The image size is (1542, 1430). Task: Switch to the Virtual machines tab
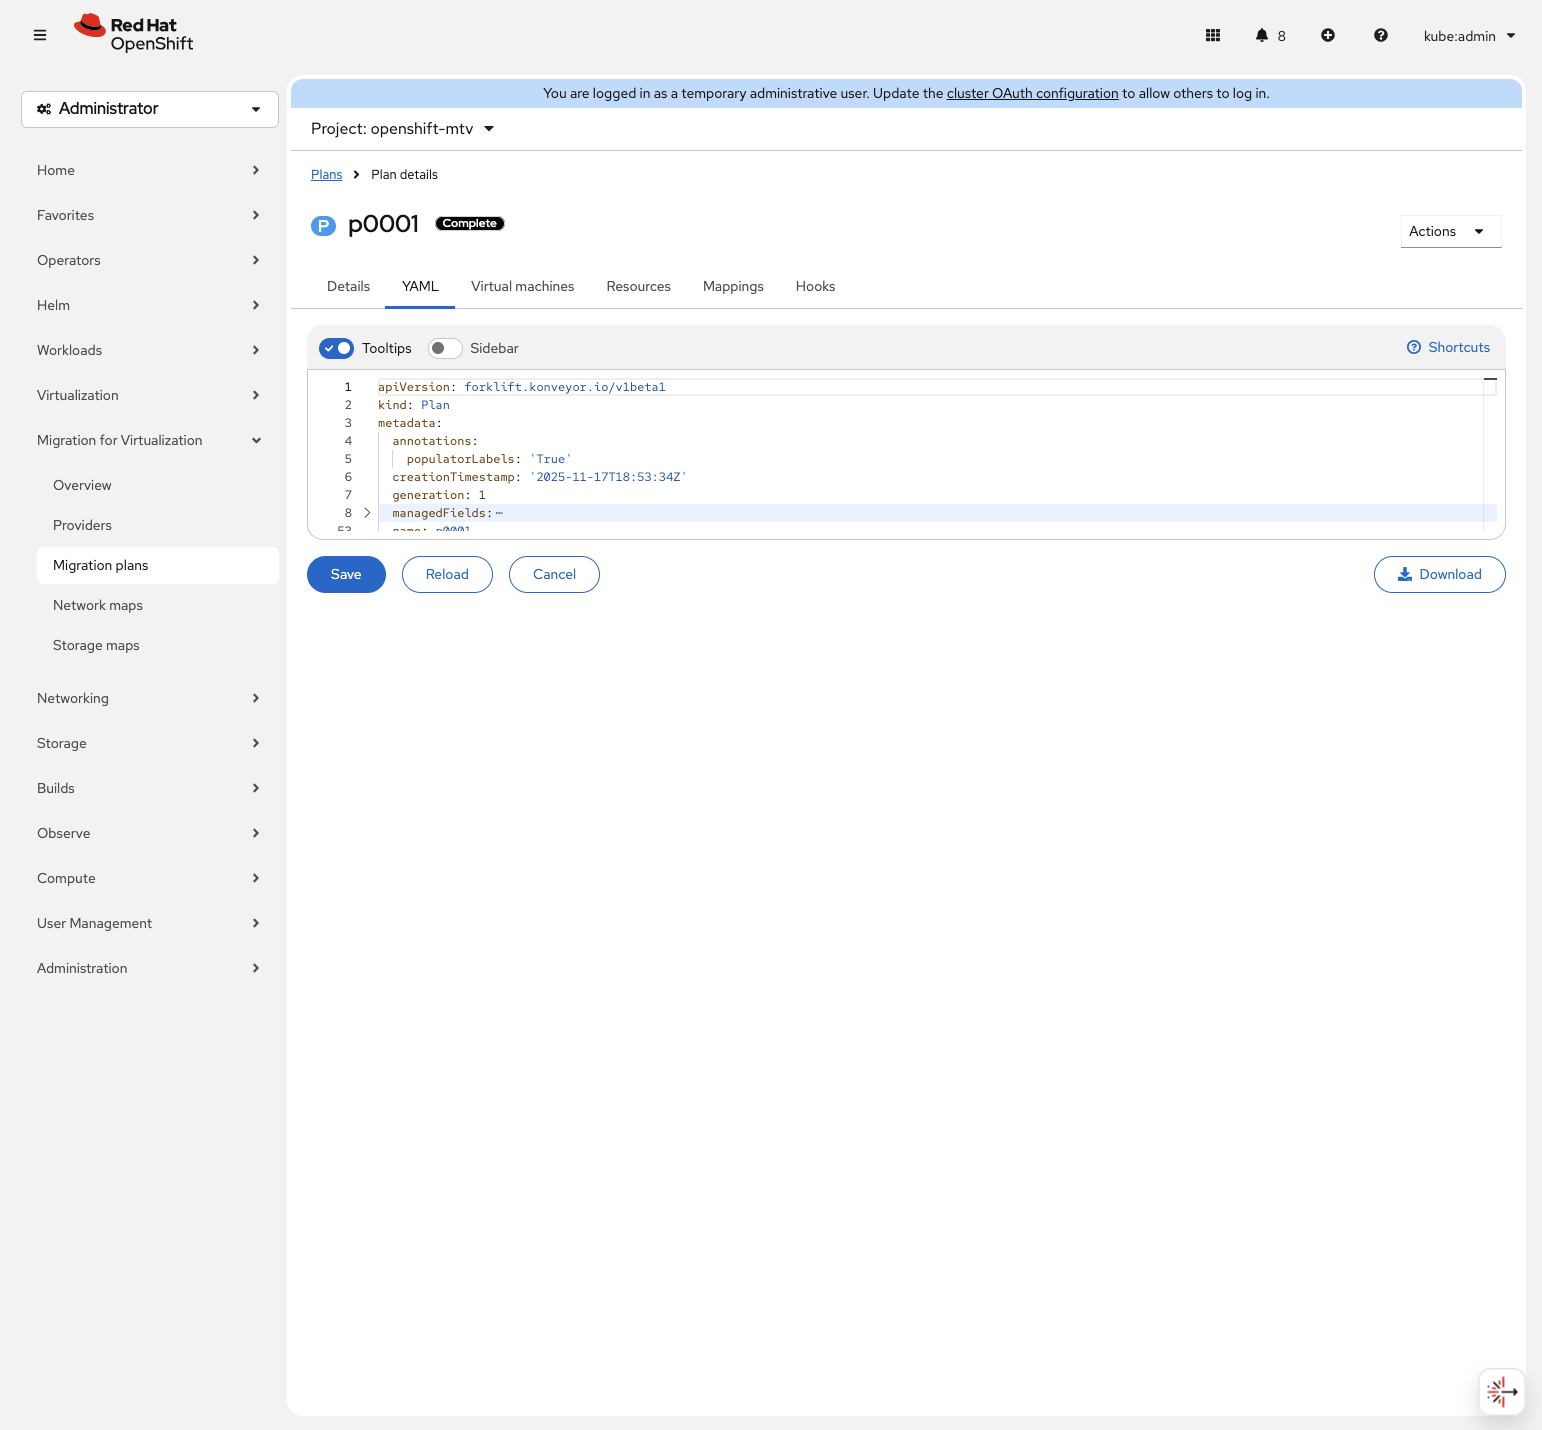[x=522, y=286]
